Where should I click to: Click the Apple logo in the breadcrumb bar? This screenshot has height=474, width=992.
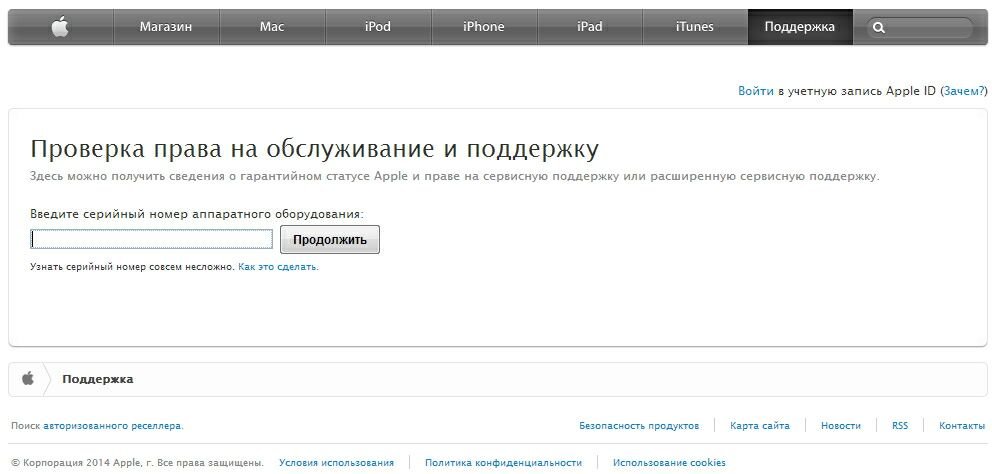point(28,379)
